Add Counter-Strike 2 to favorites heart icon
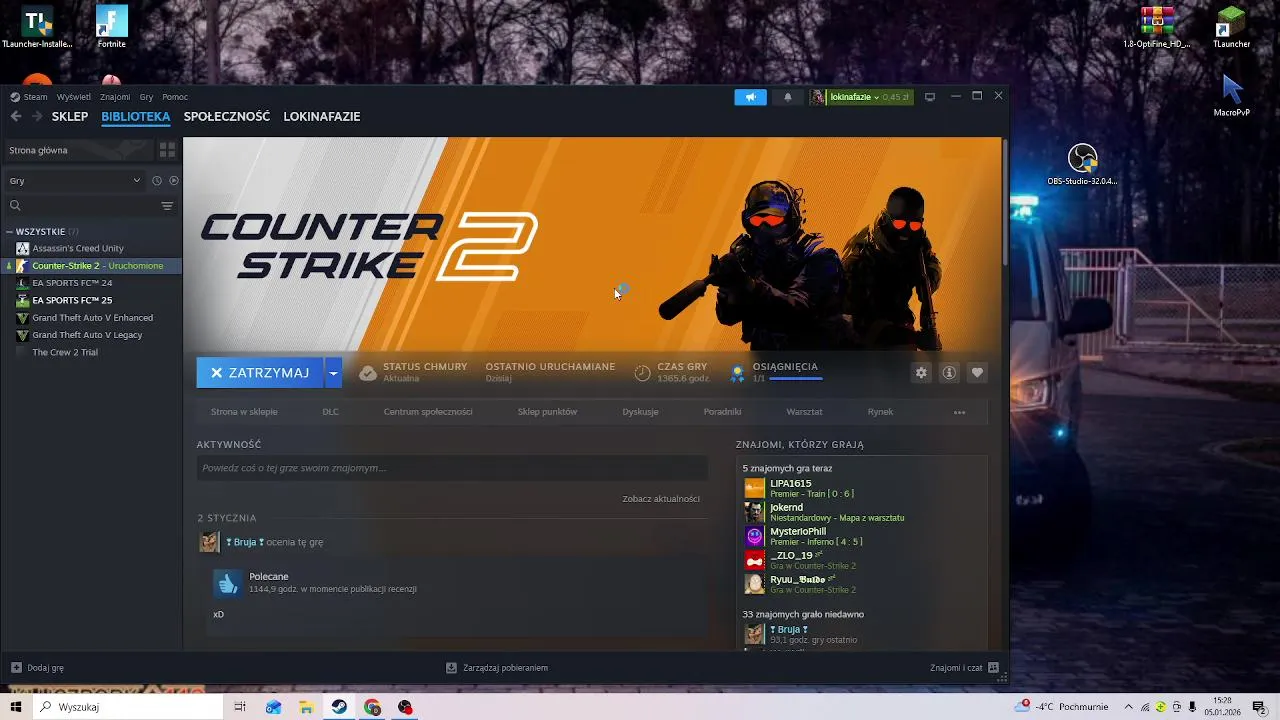The image size is (1280, 720). pos(977,373)
